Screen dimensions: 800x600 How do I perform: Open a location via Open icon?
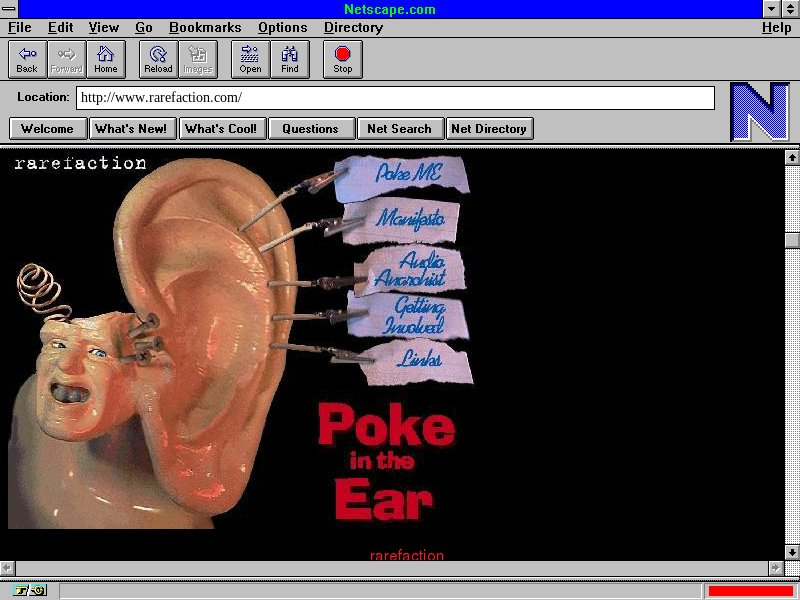(250, 59)
